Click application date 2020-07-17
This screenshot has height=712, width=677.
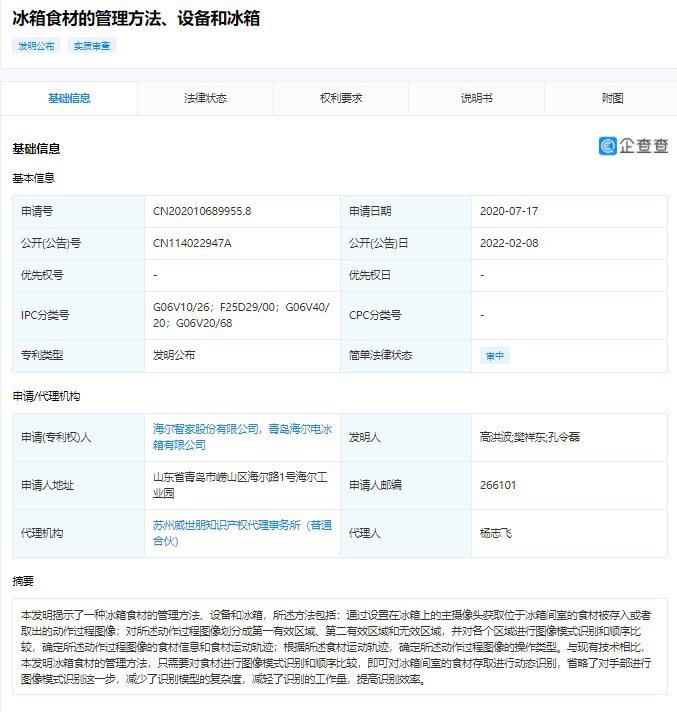click(x=509, y=212)
